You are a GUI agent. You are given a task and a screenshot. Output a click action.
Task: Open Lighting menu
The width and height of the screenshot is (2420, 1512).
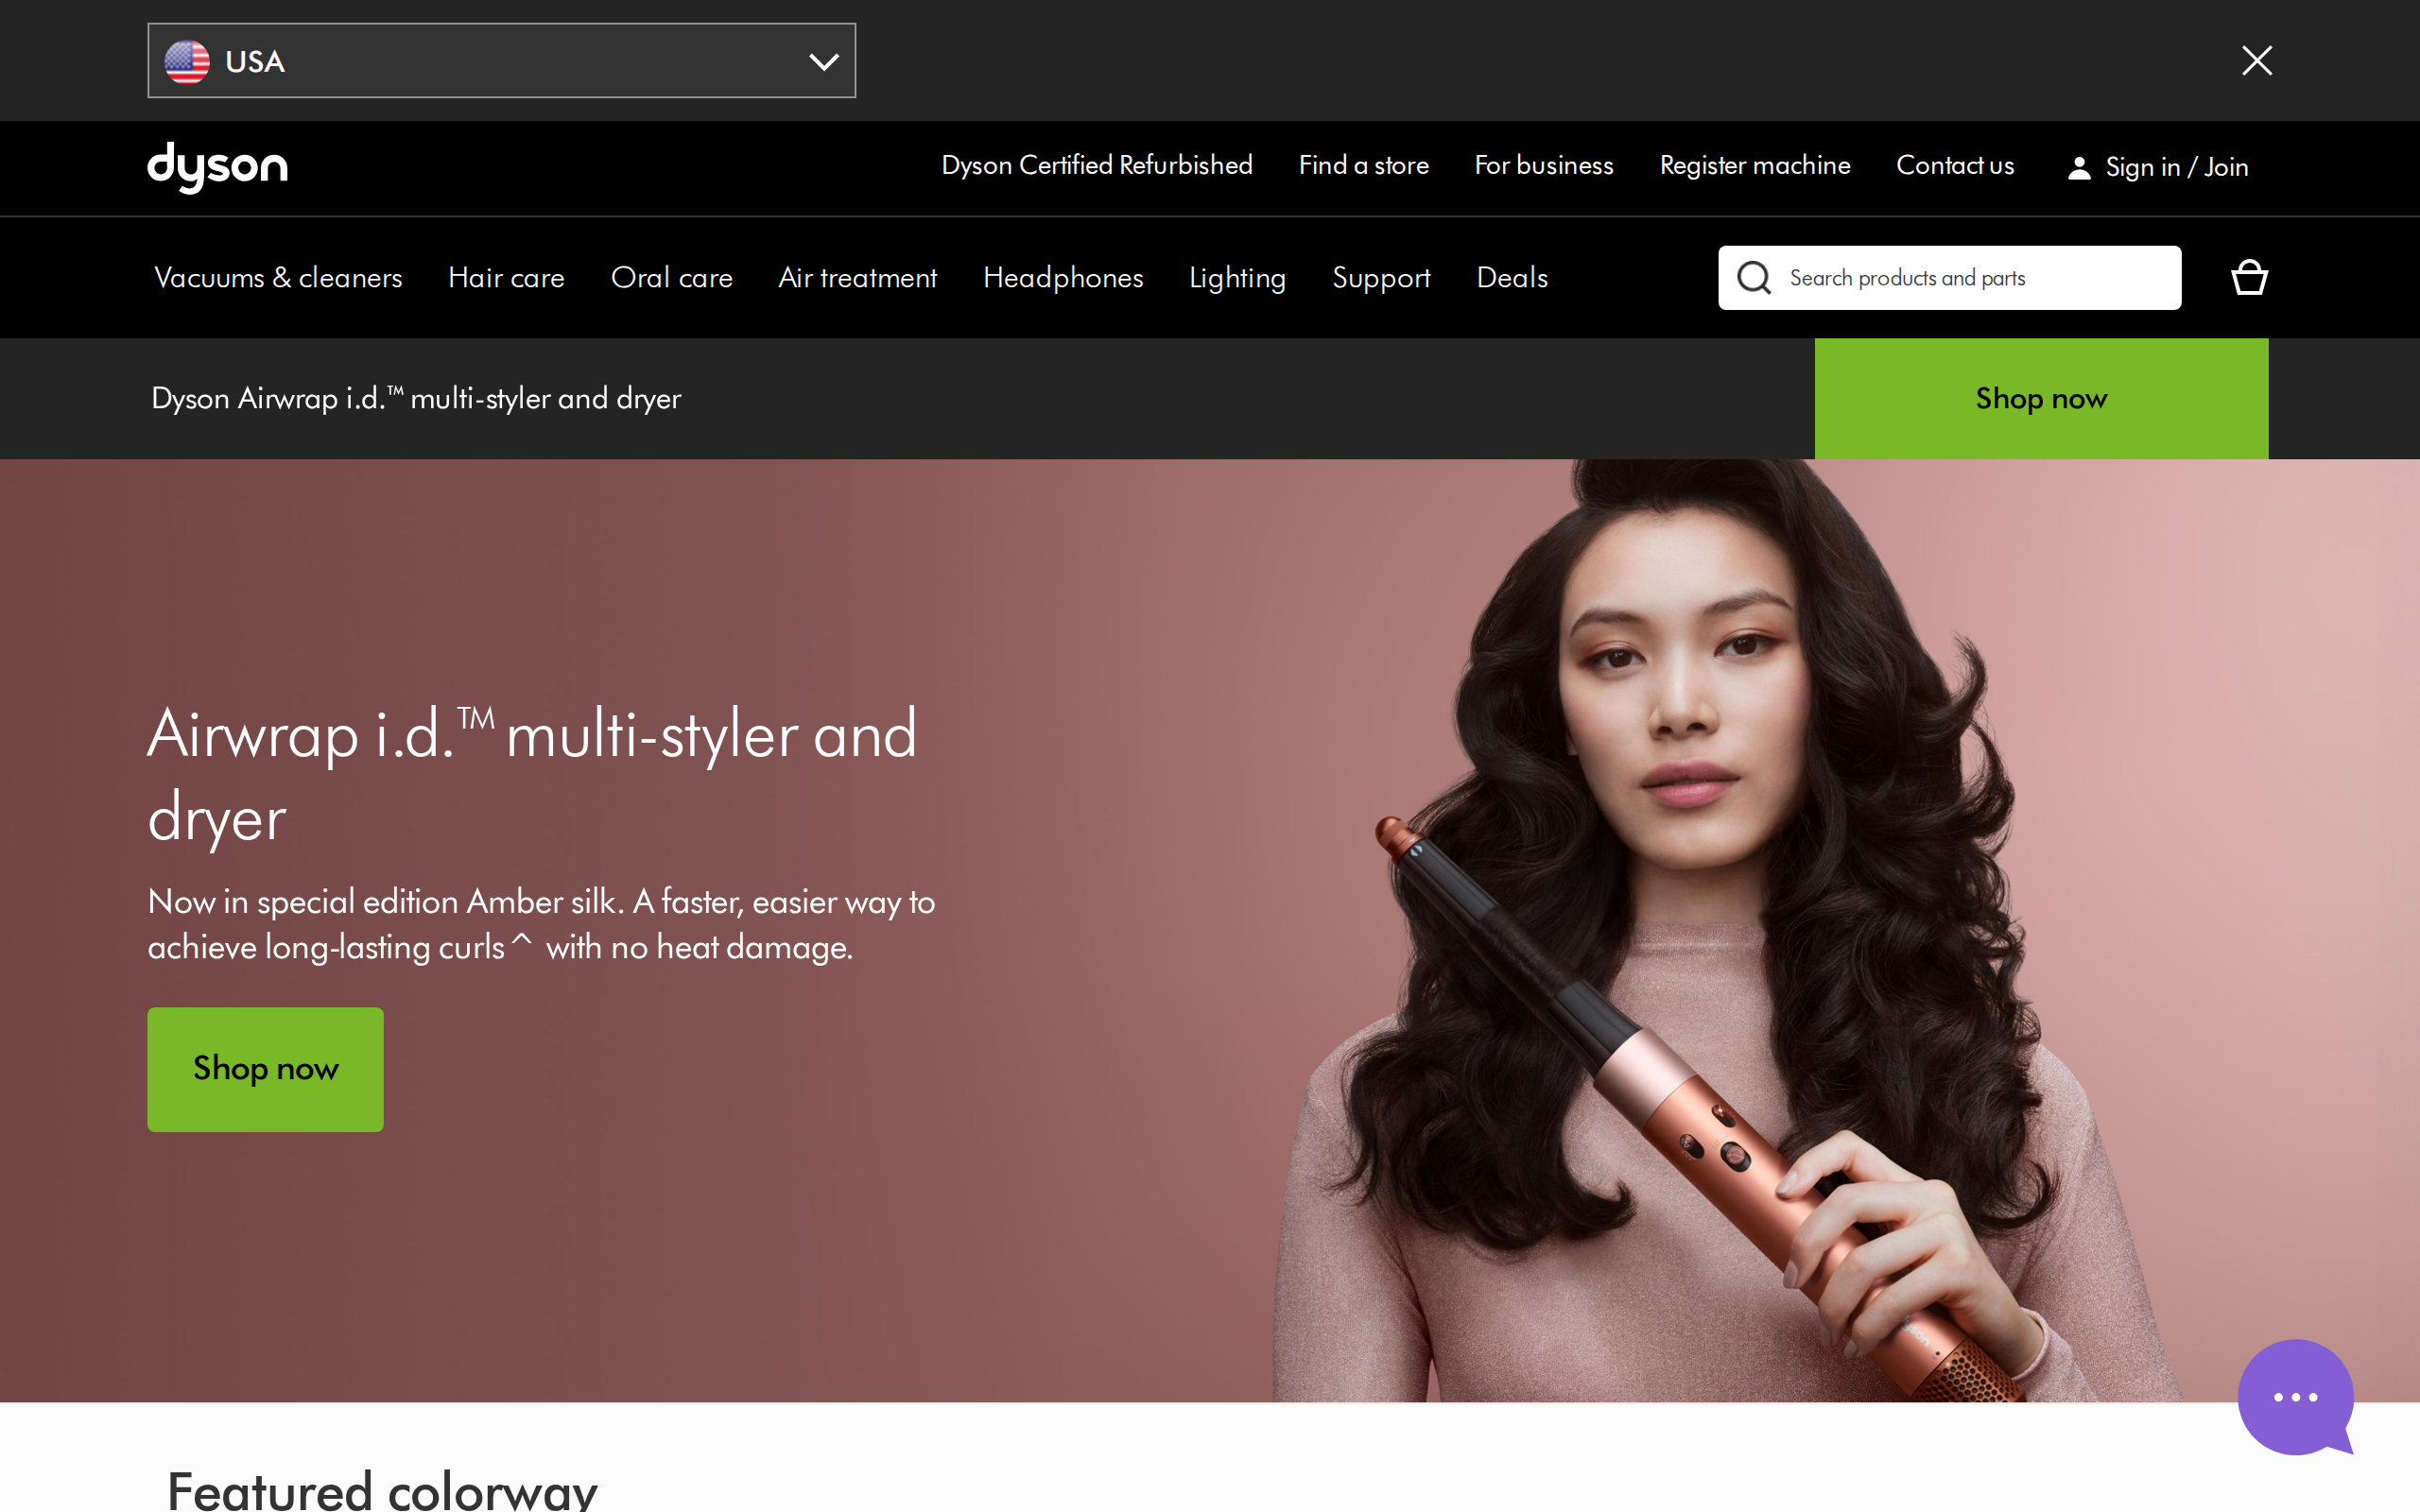[x=1237, y=278]
